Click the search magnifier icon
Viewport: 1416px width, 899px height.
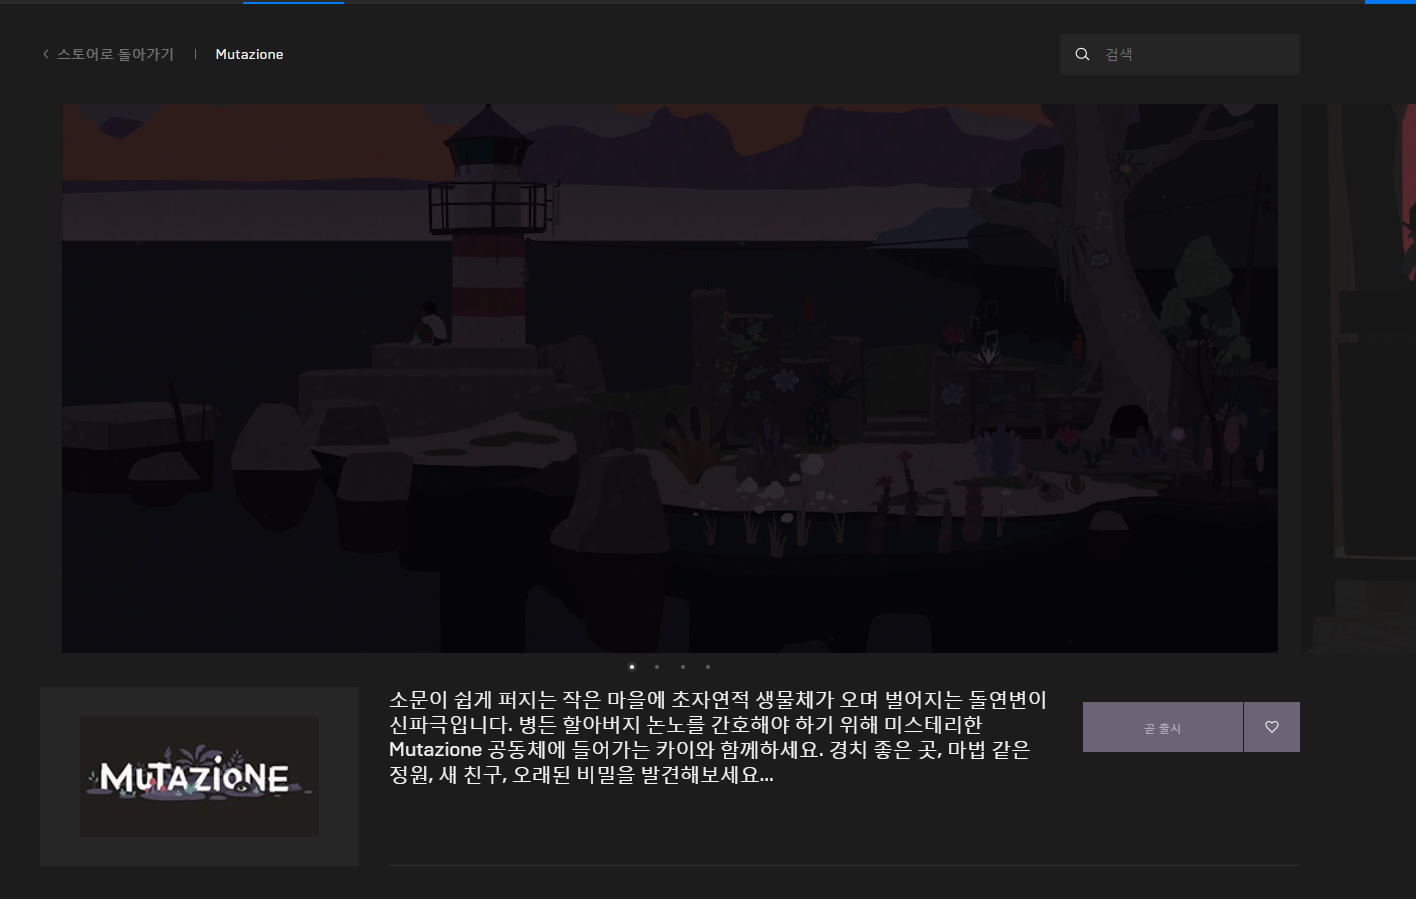click(x=1082, y=54)
